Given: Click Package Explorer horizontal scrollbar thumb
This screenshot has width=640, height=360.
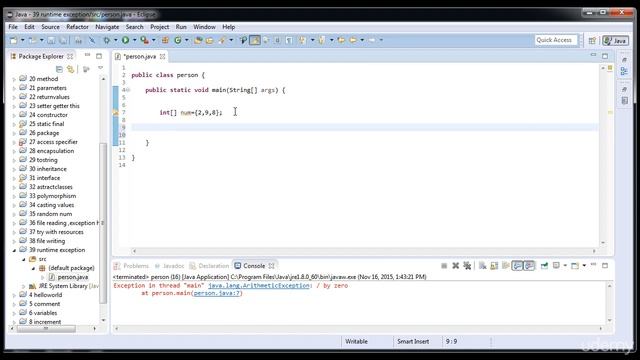Looking at the screenshot, I should pyautogui.click(x=46, y=328).
